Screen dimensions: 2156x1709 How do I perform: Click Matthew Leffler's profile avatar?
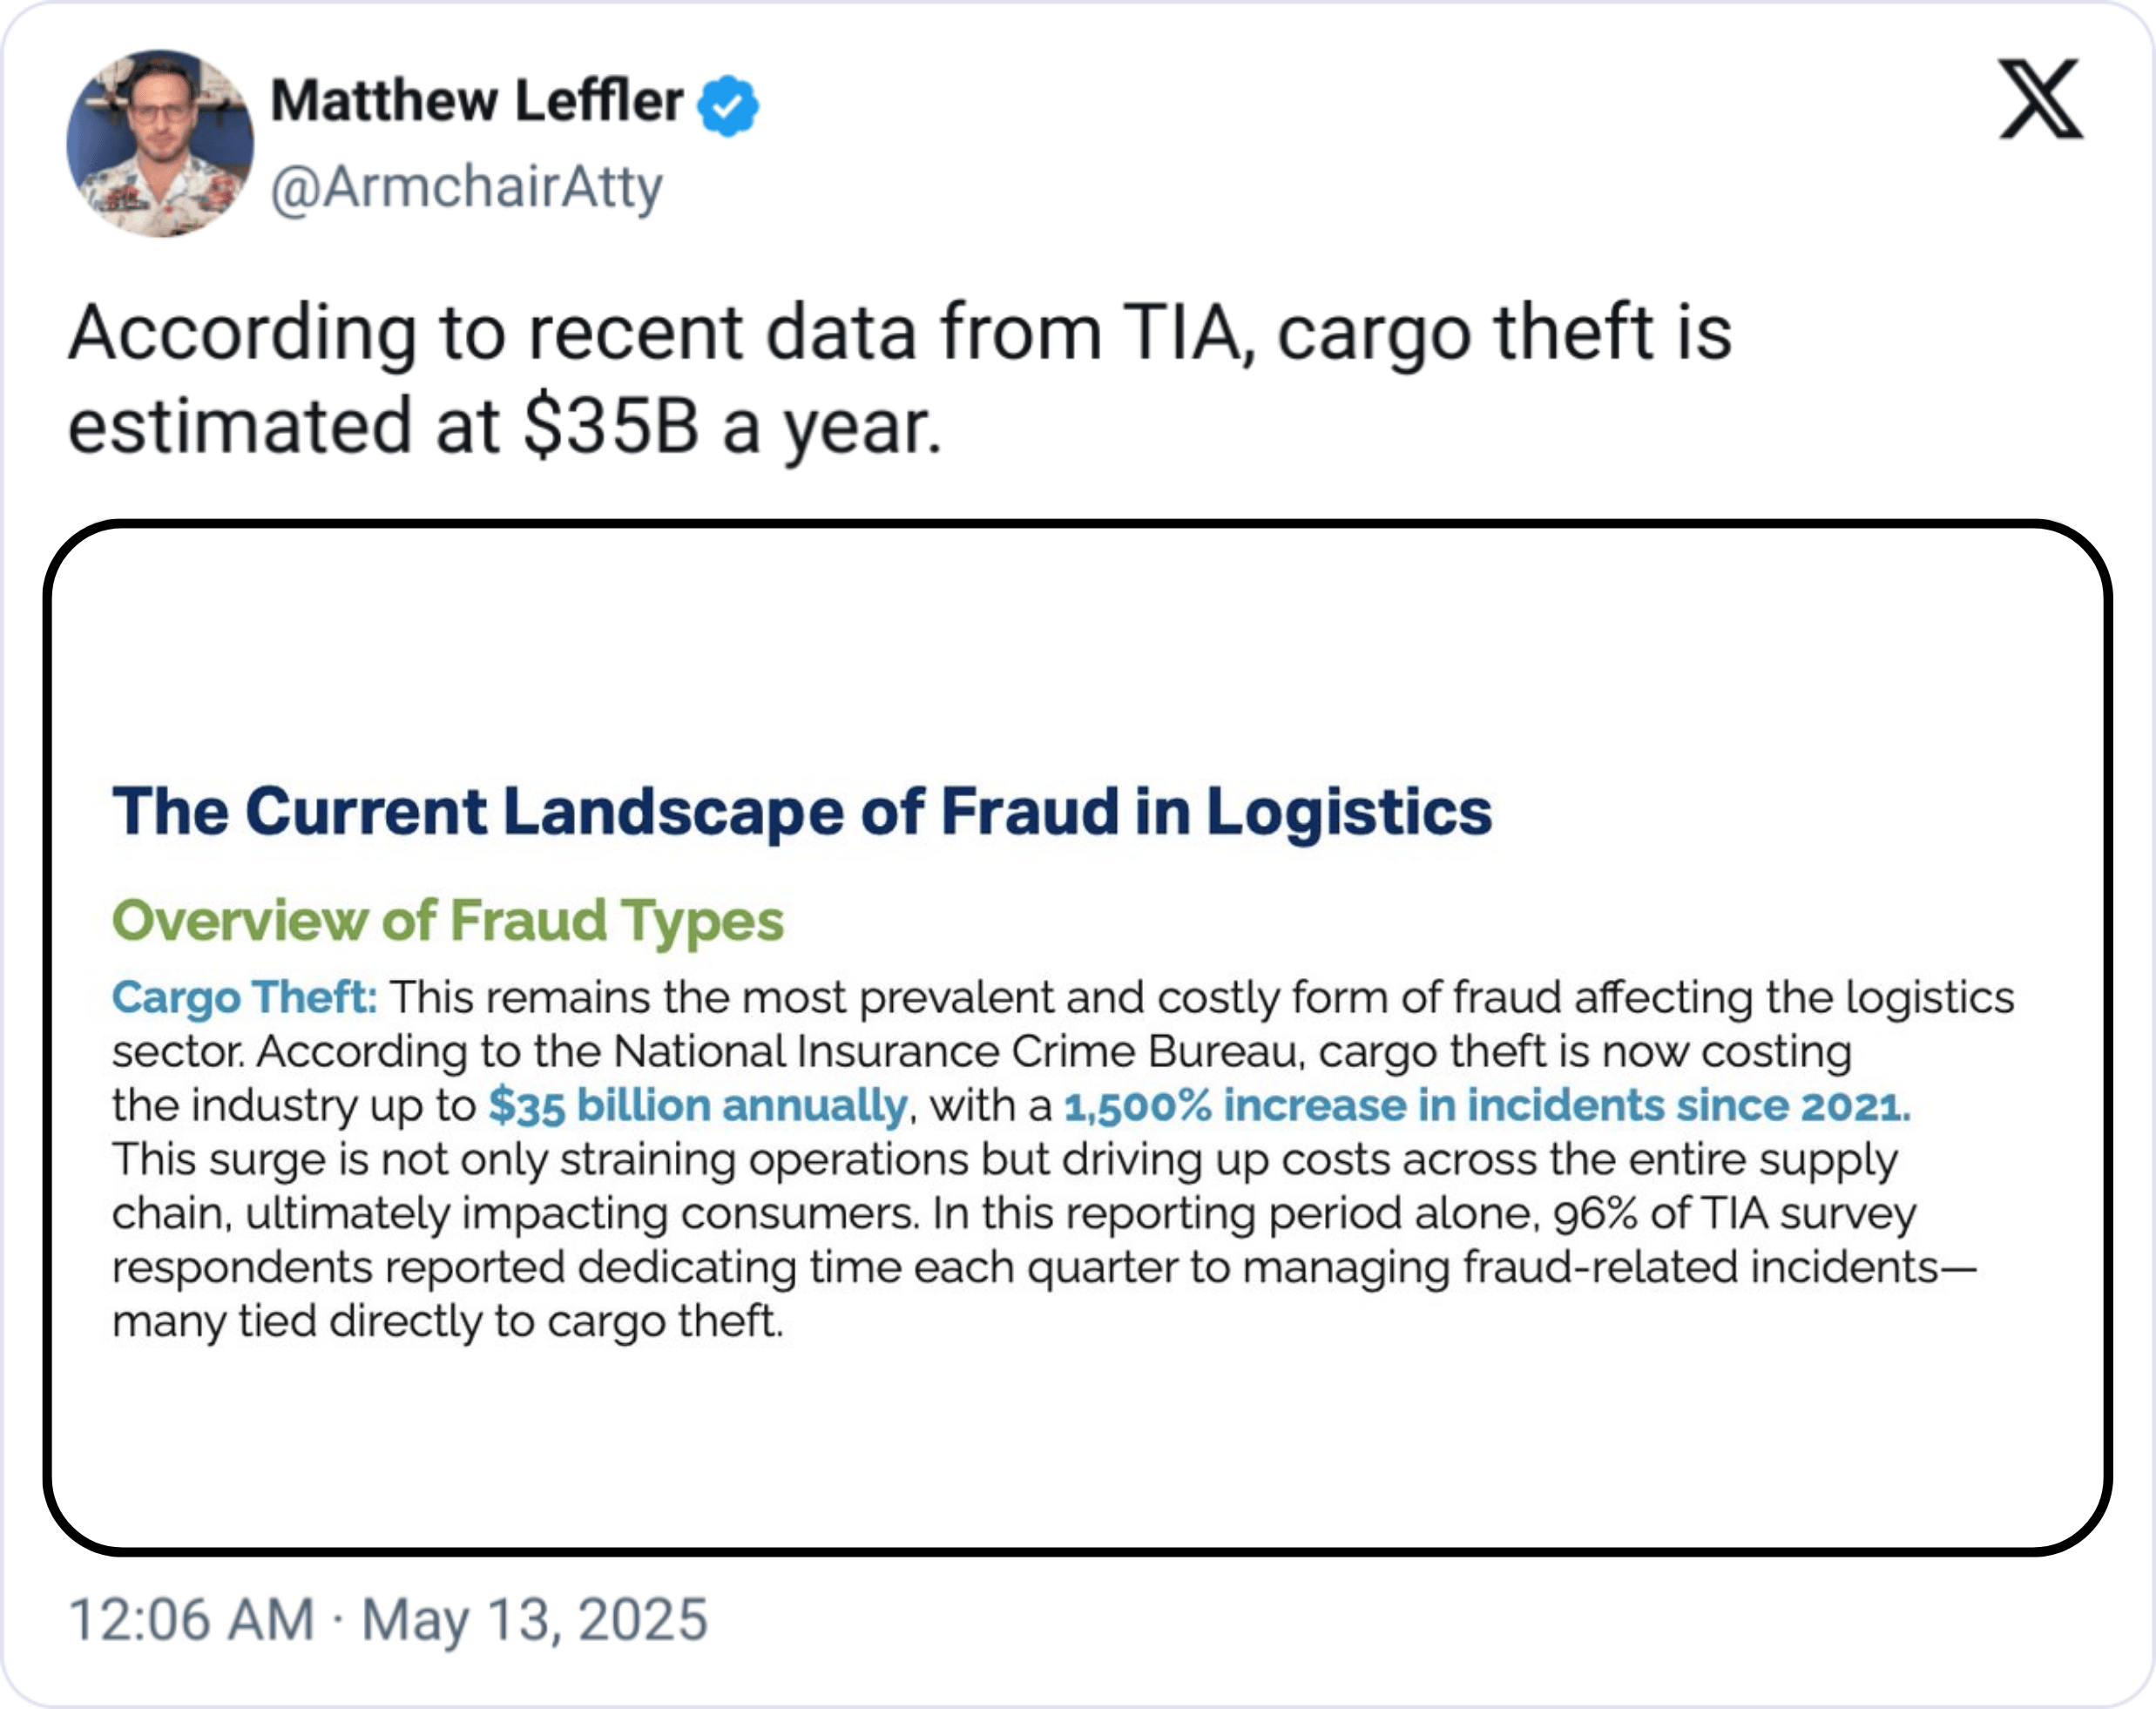pos(160,144)
